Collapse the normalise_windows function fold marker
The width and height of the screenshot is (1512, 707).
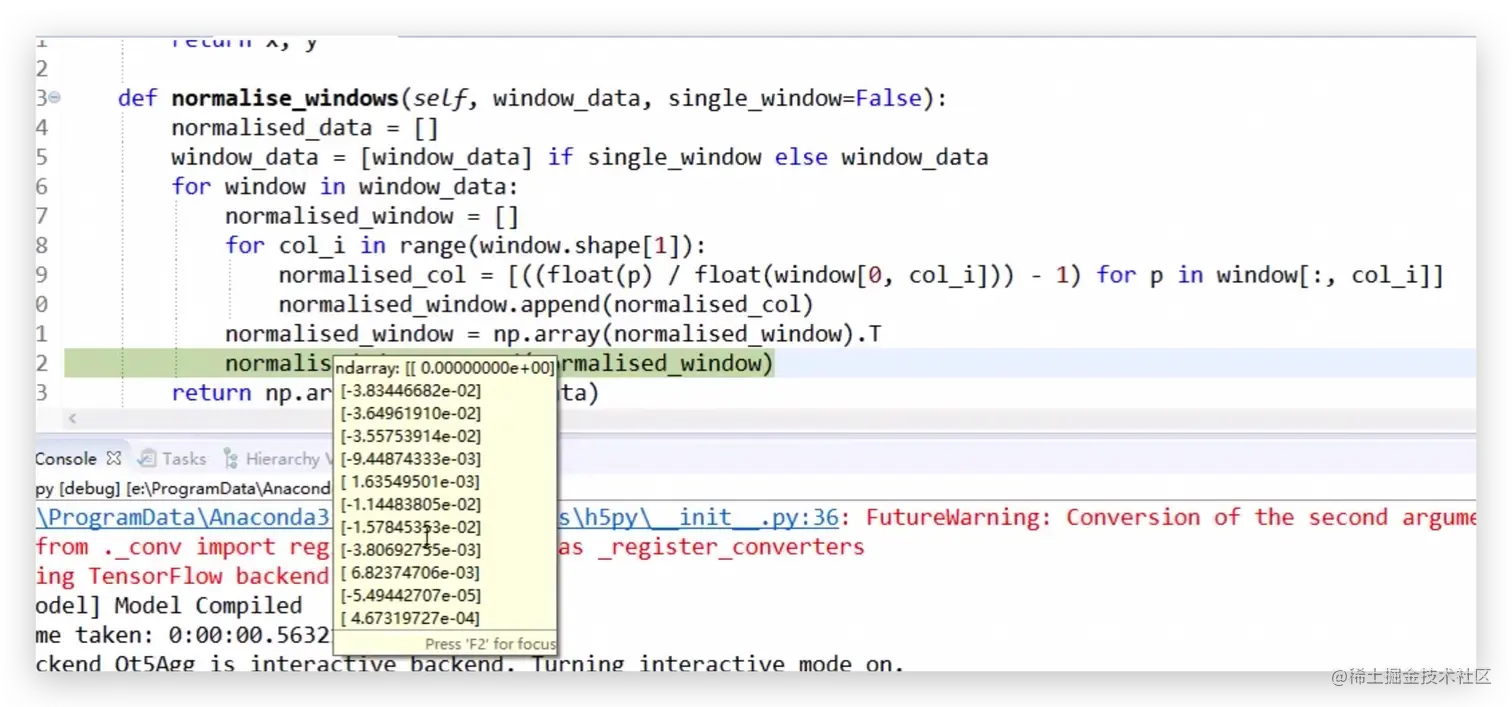[54, 98]
